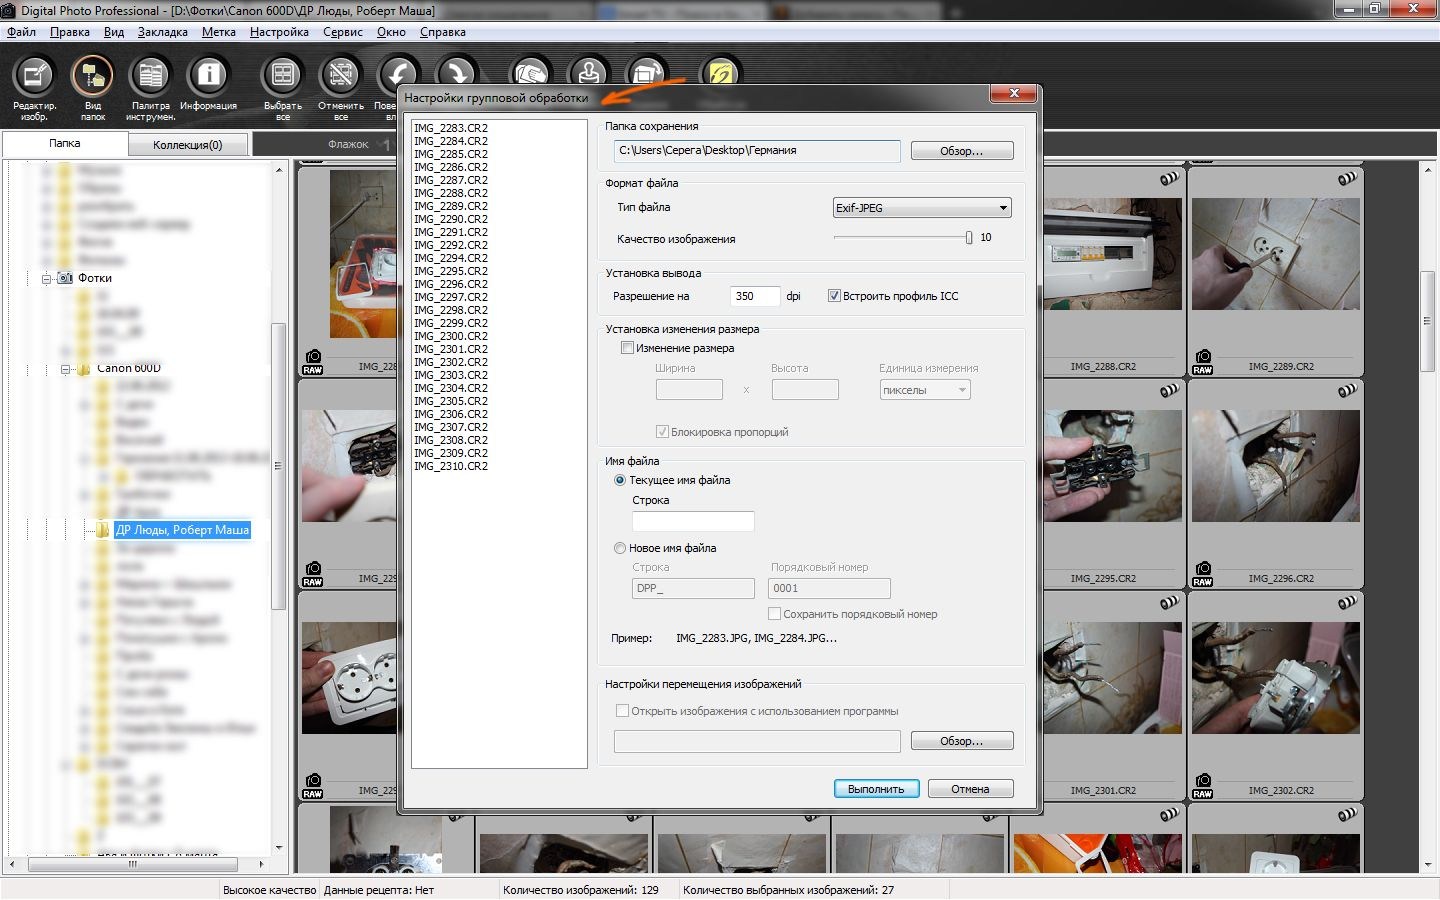Image resolution: width=1440 pixels, height=900 pixels.
Task: Click Обзор button next to save folder path
Action: coord(960,151)
